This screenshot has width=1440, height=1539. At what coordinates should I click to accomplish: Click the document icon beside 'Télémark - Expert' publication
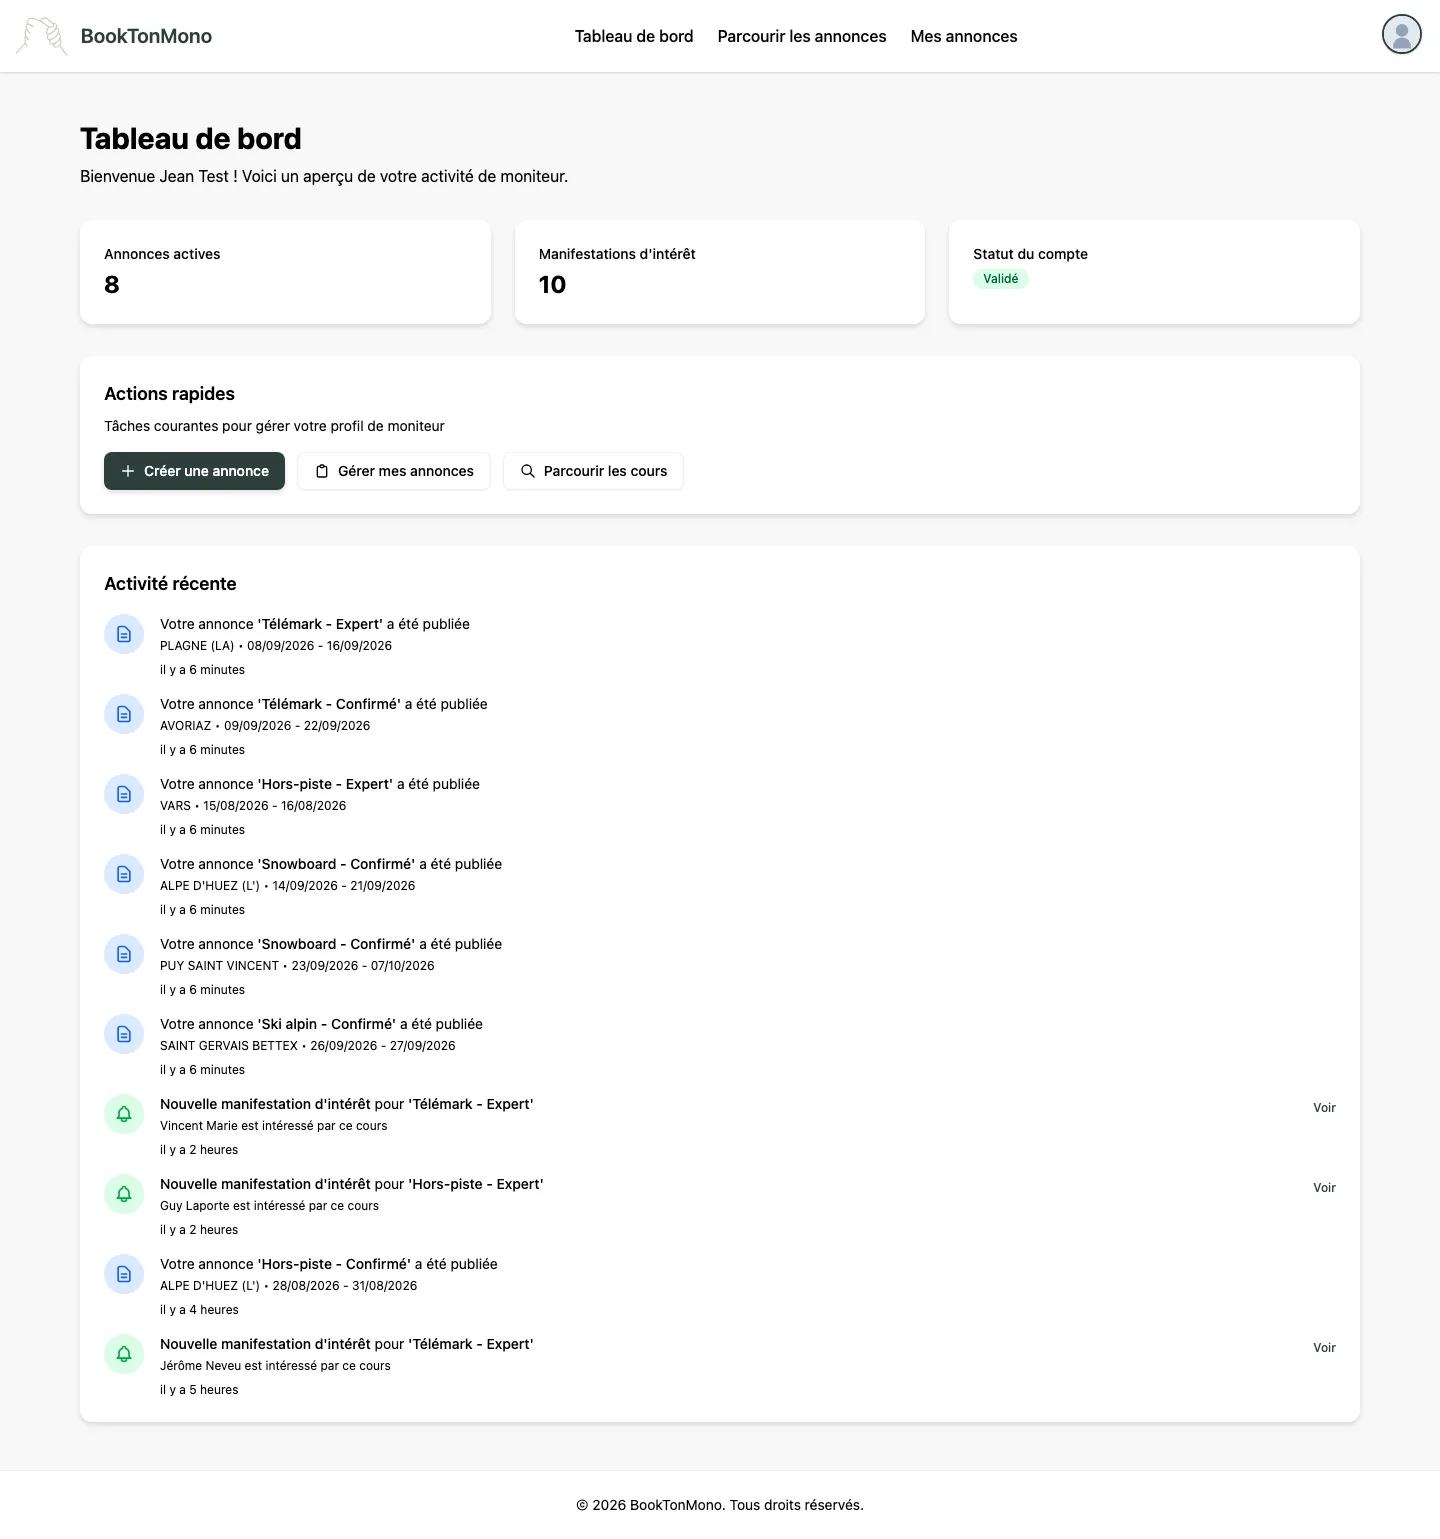click(x=124, y=634)
